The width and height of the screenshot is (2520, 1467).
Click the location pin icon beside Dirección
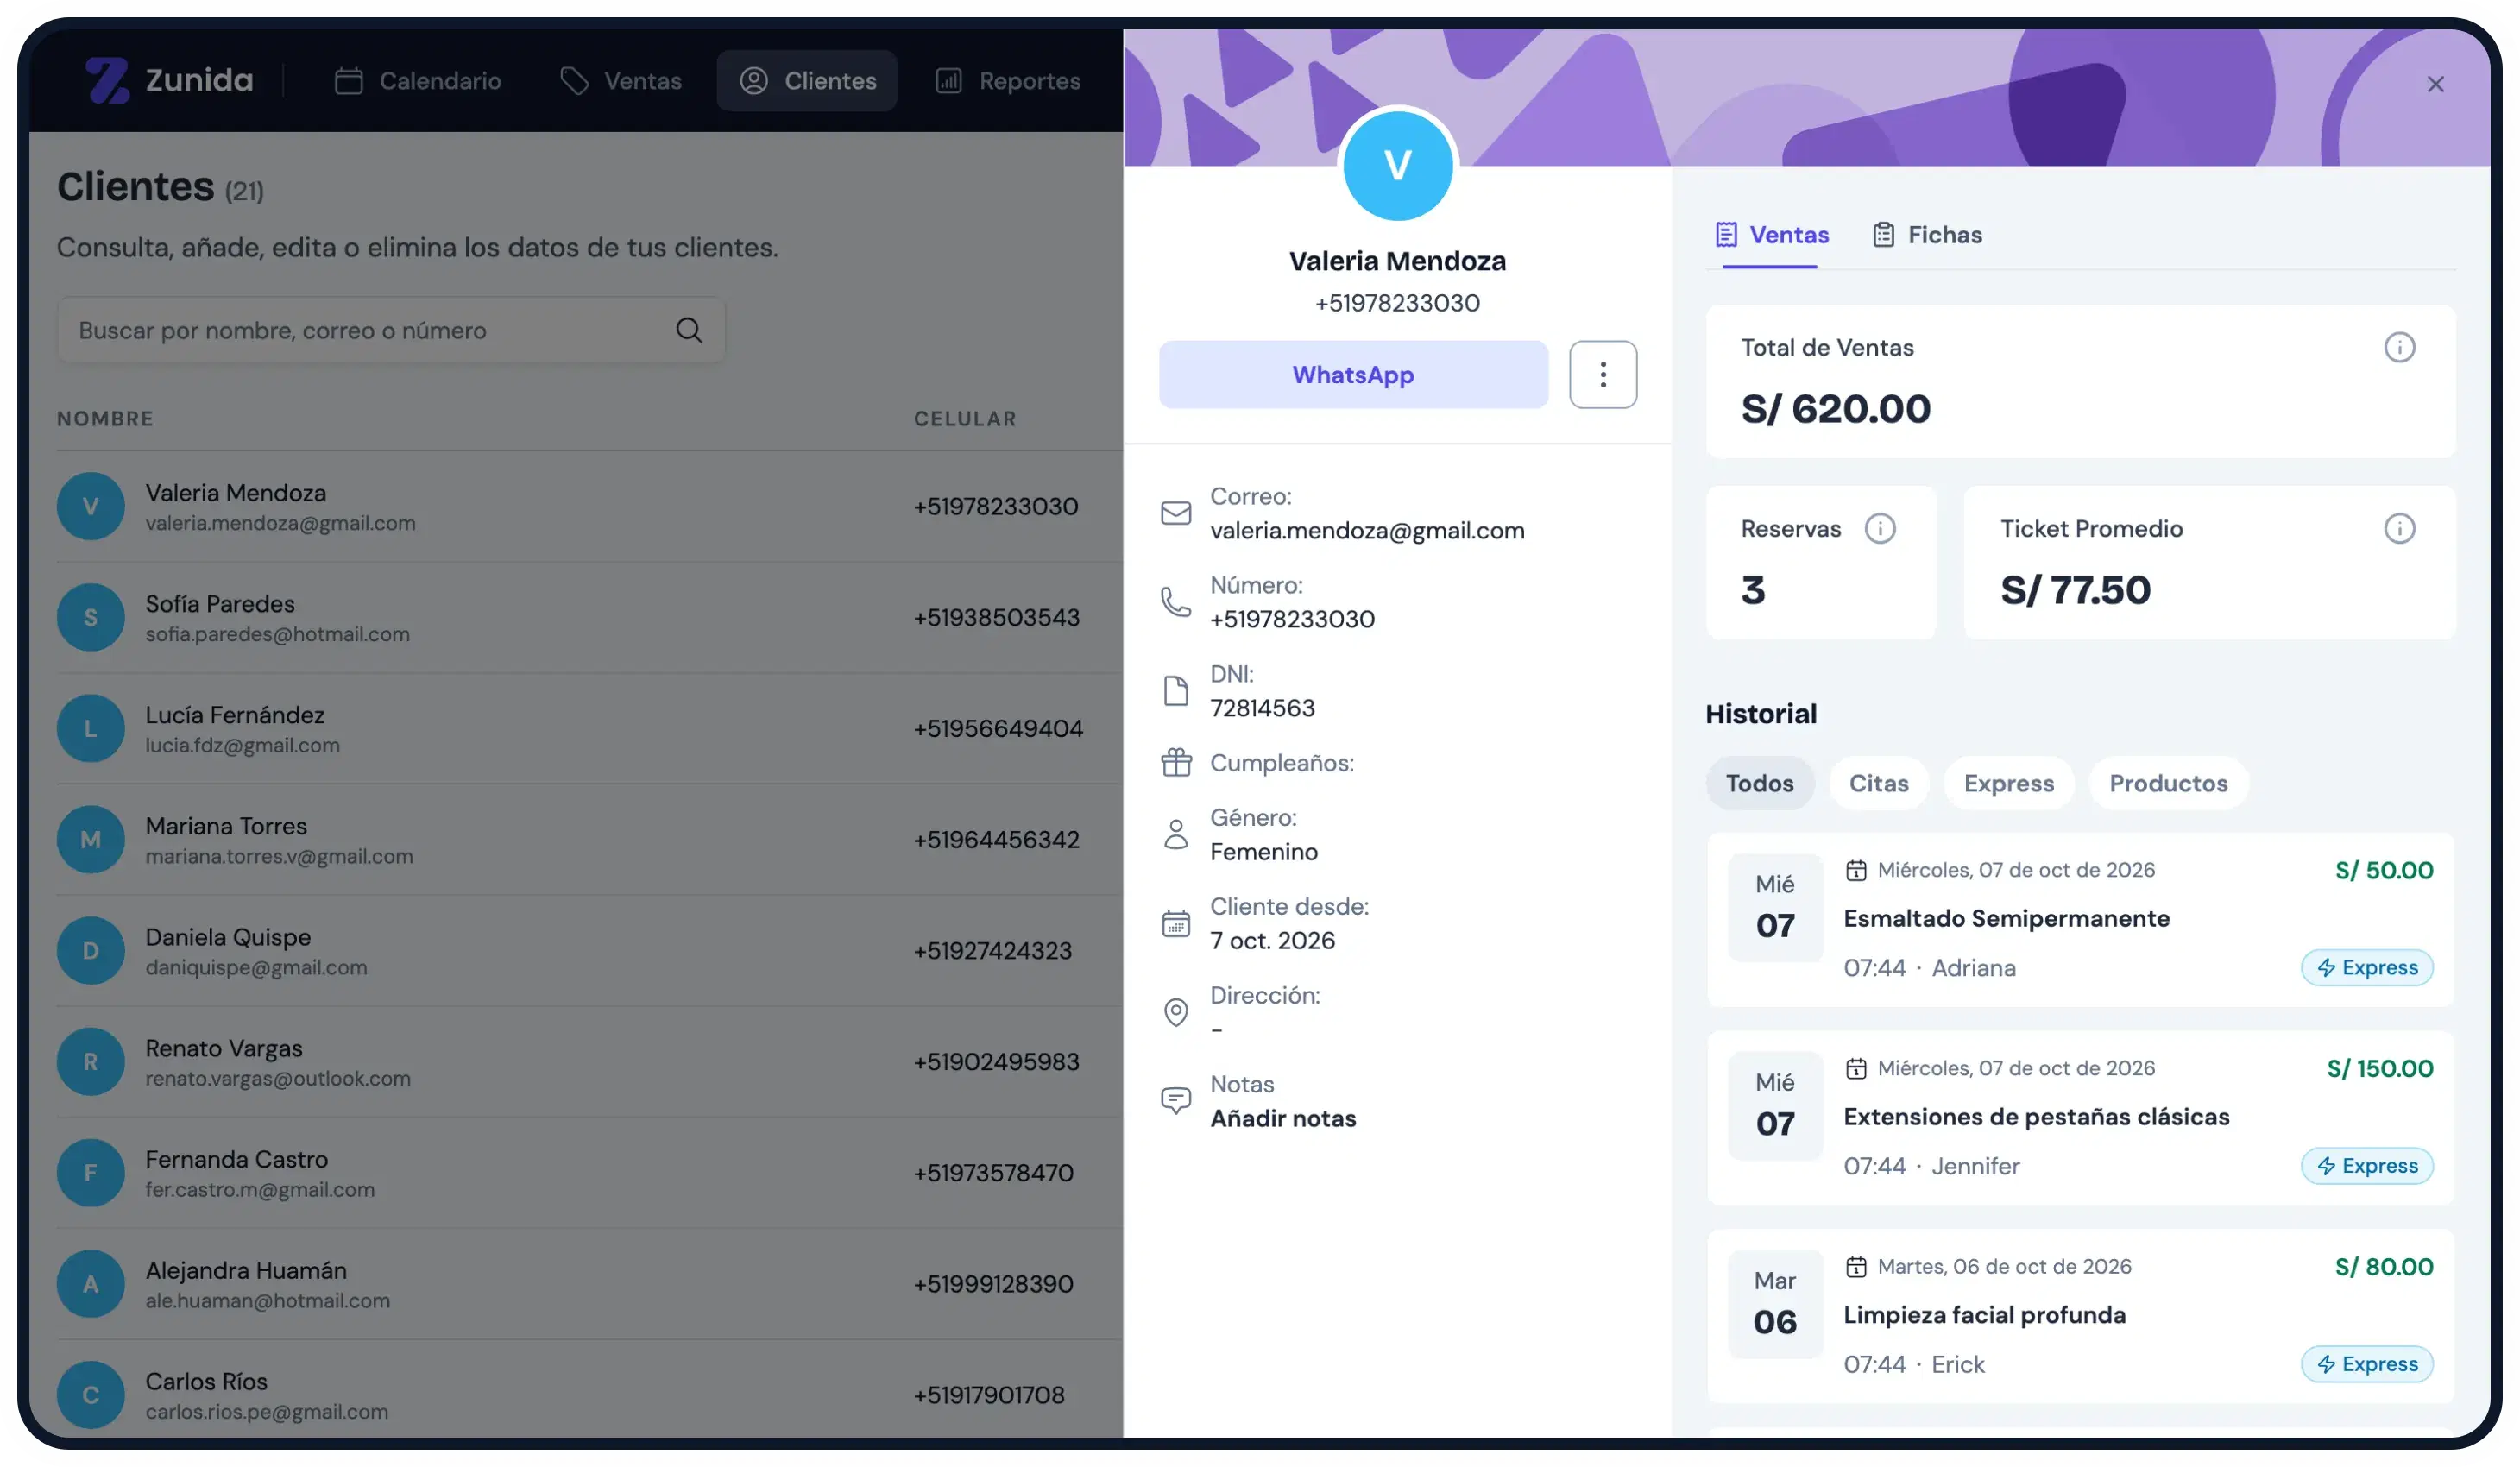point(1176,1012)
